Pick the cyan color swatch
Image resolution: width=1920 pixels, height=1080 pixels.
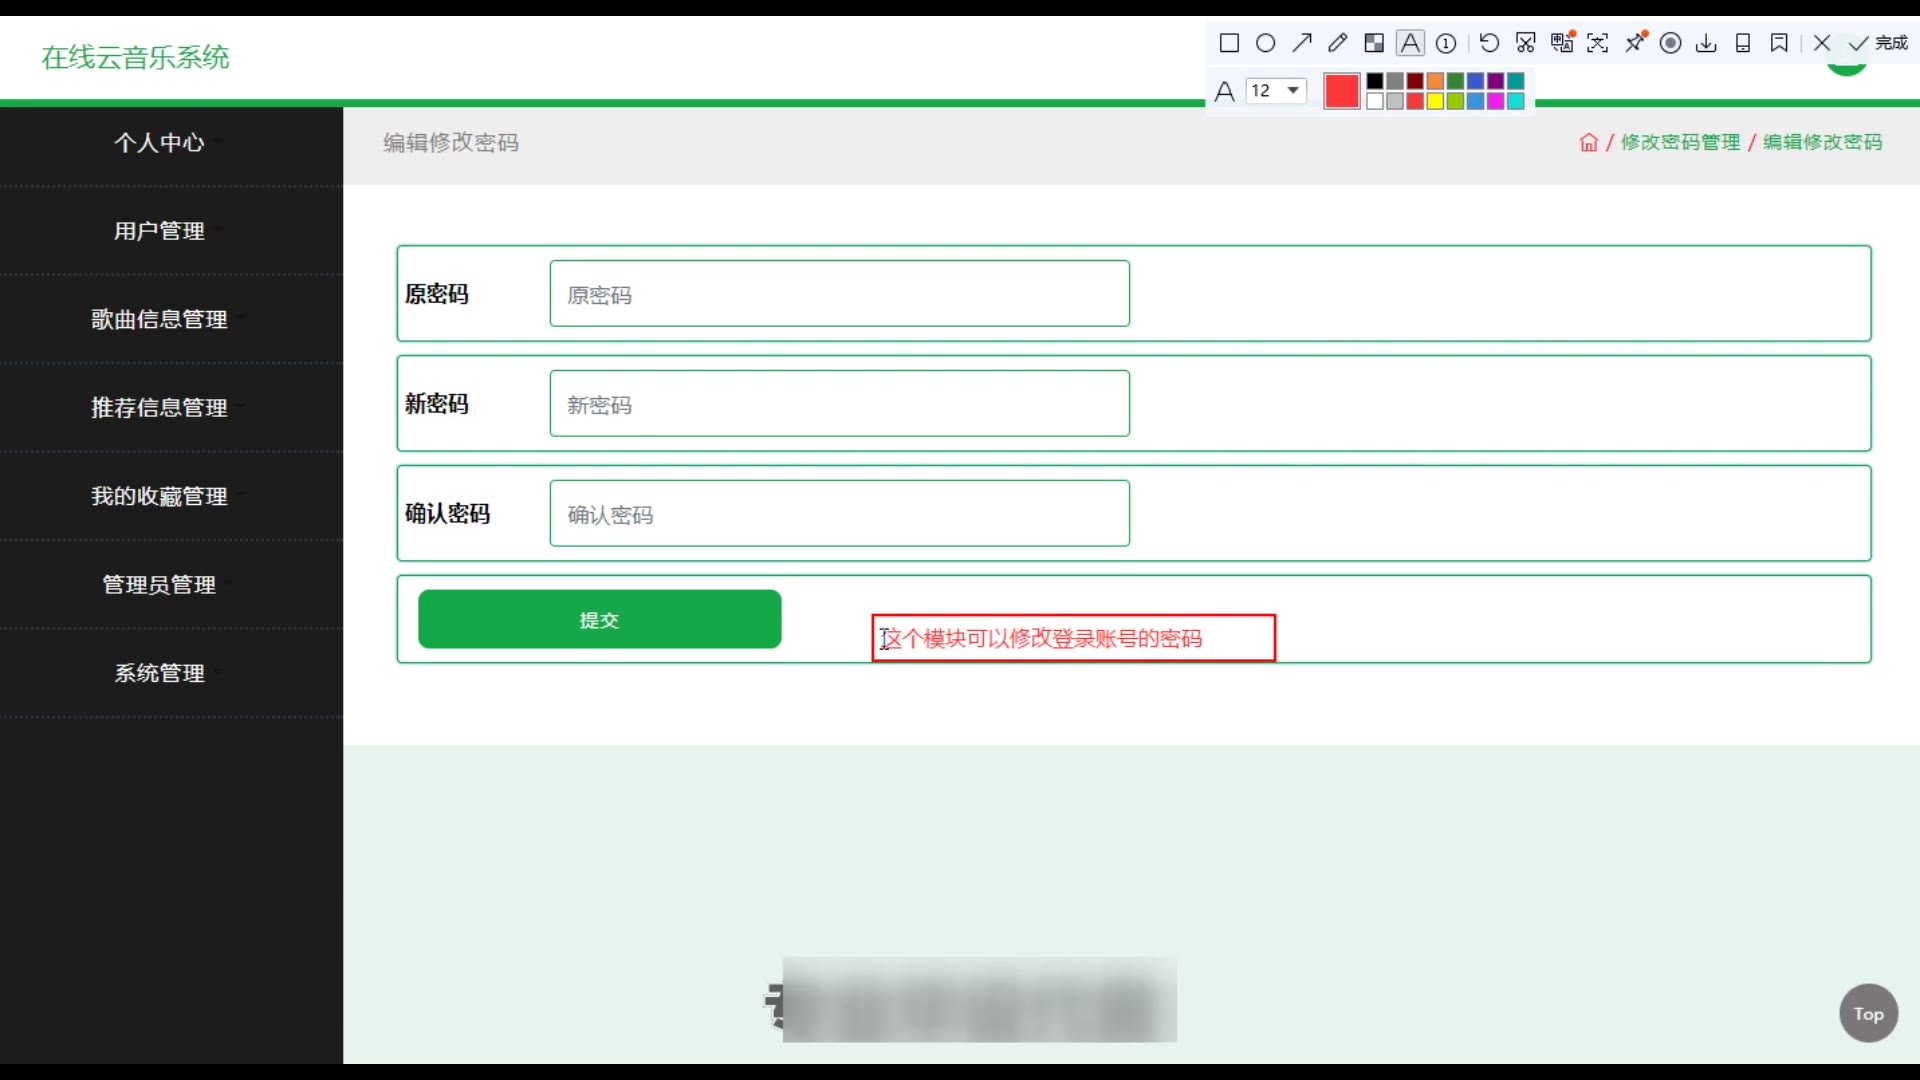[x=1516, y=101]
